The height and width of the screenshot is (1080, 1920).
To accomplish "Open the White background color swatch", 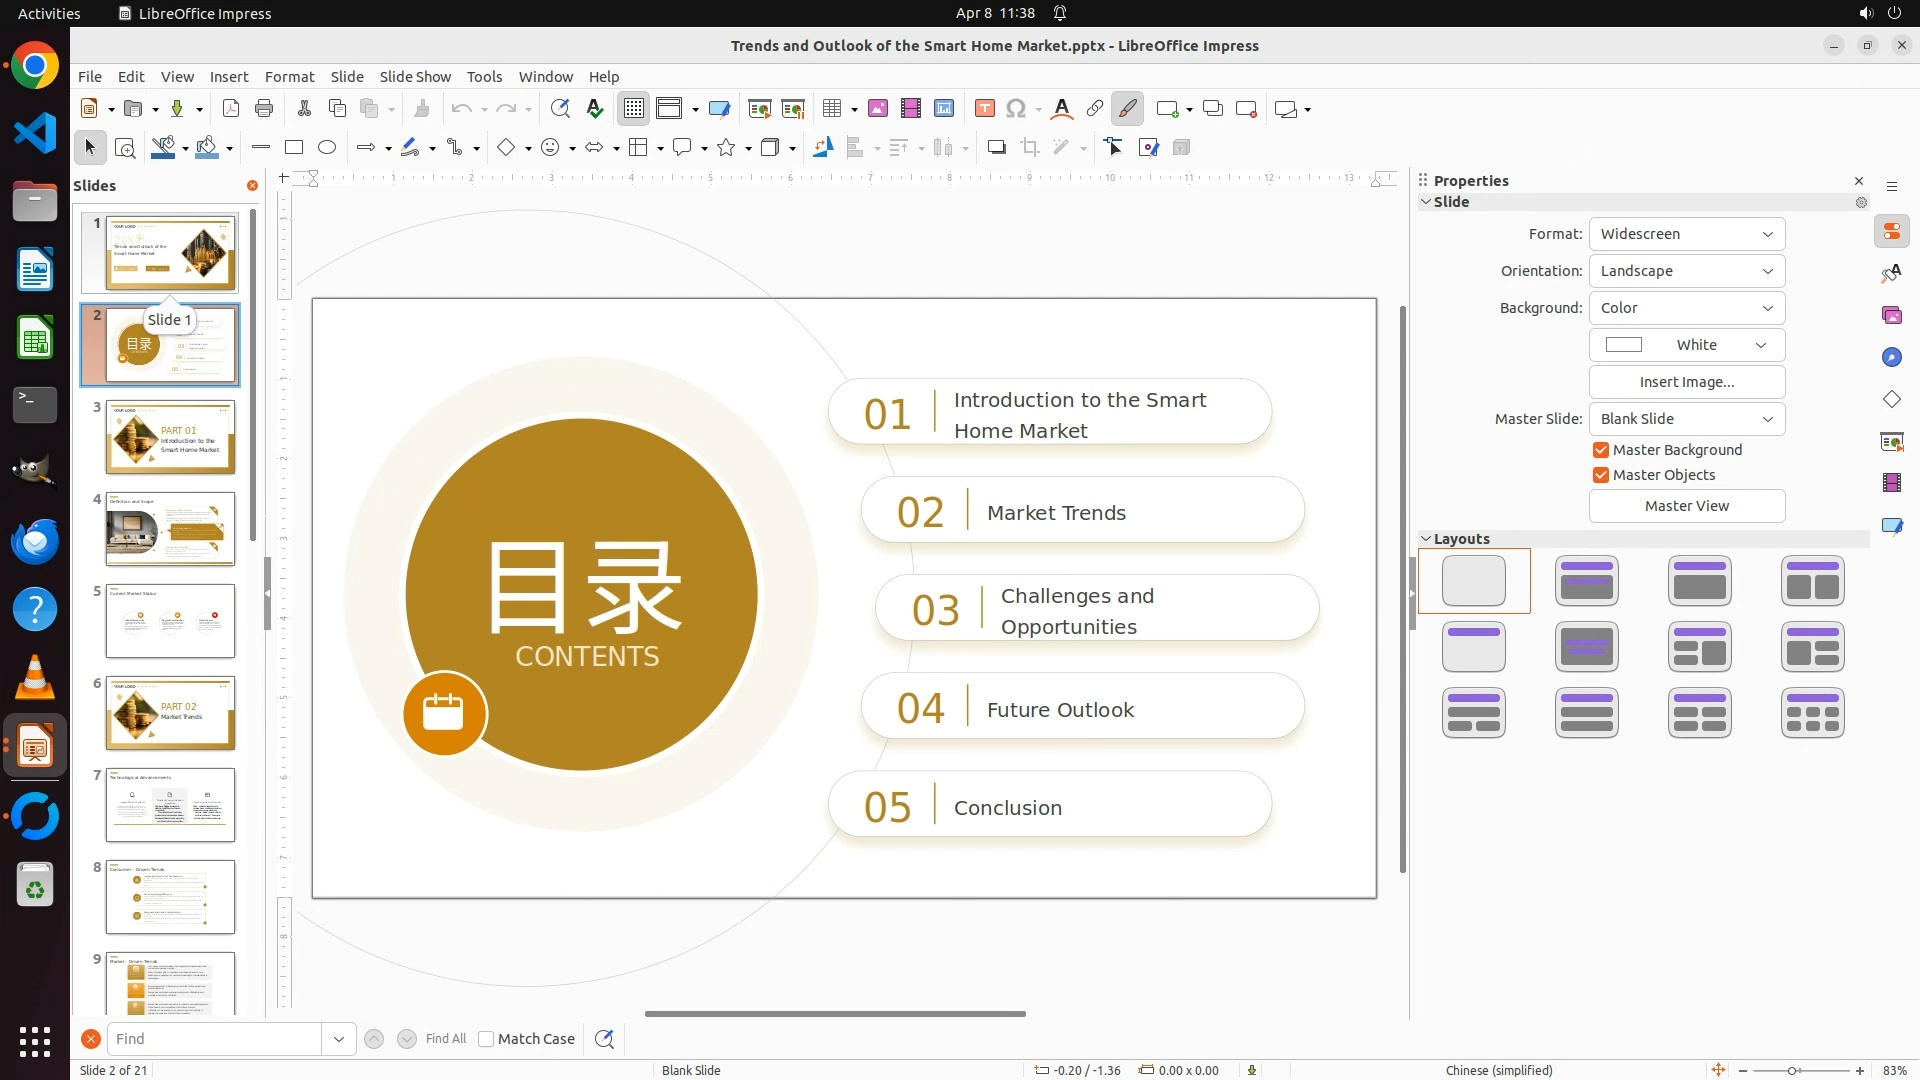I will [1686, 345].
